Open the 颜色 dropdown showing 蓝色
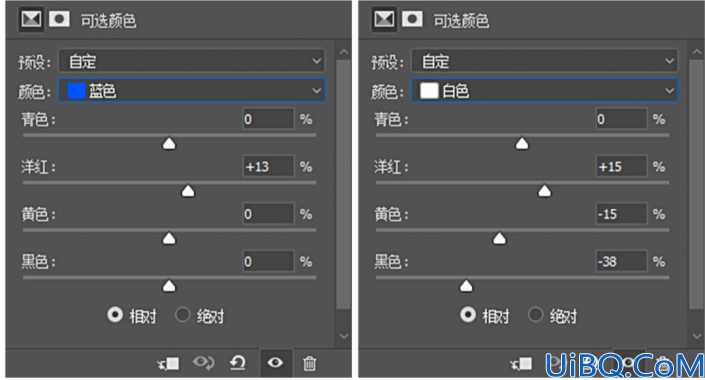 [191, 90]
